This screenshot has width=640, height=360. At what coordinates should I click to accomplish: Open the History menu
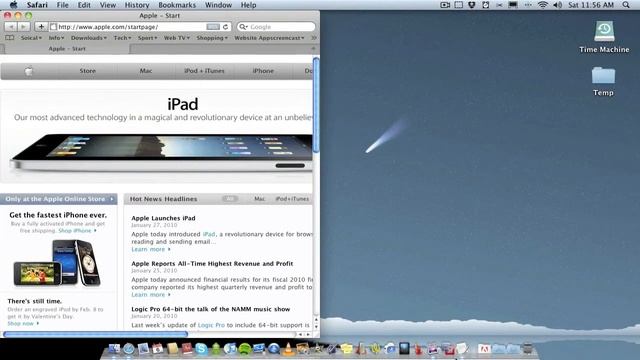click(137, 5)
